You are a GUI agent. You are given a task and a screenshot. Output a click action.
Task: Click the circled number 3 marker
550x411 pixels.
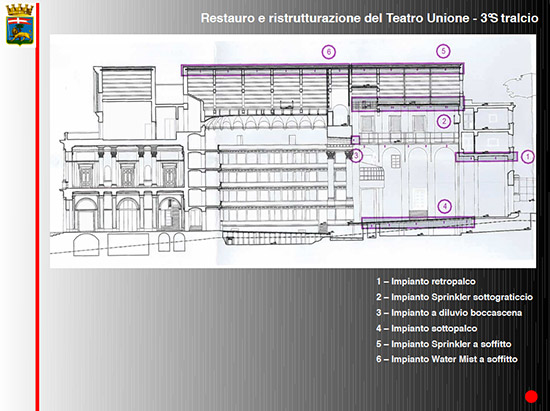point(356,155)
